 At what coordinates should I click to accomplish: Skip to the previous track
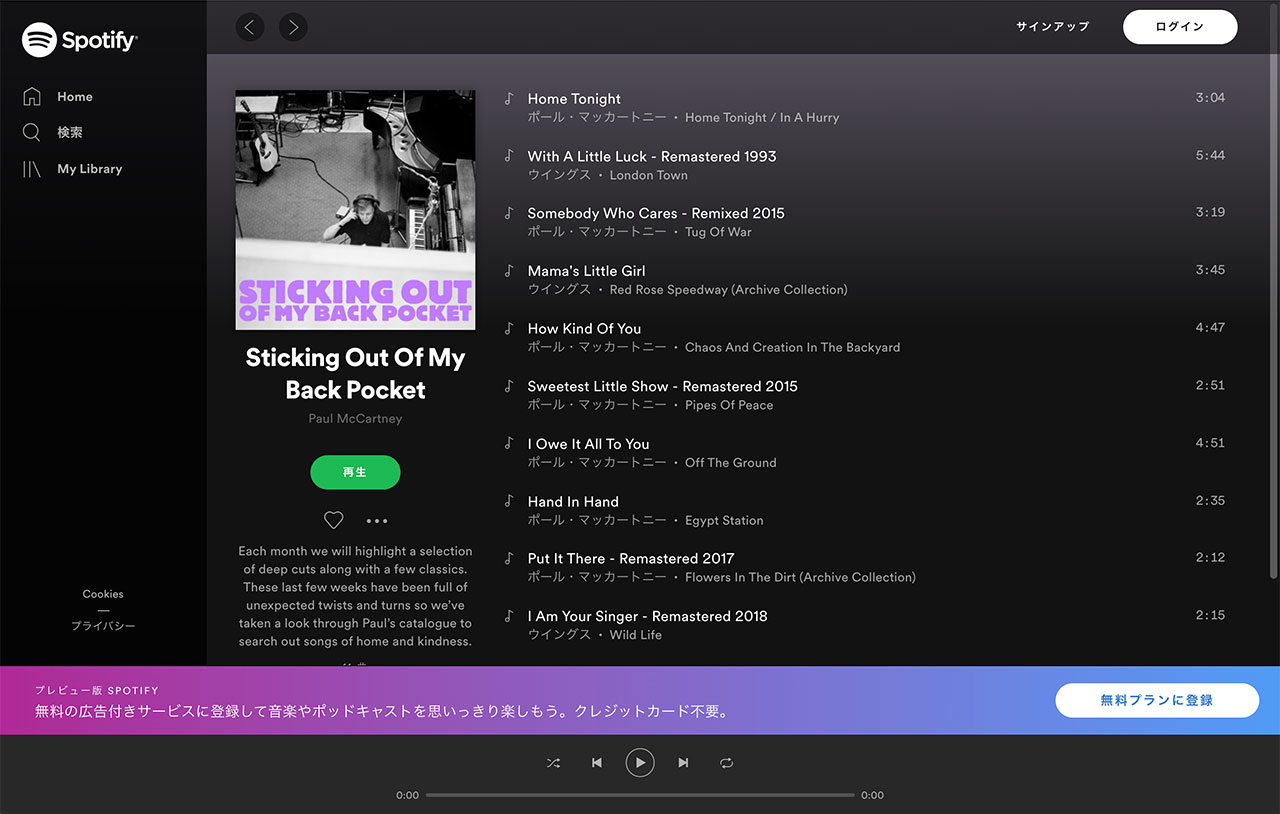tap(597, 763)
